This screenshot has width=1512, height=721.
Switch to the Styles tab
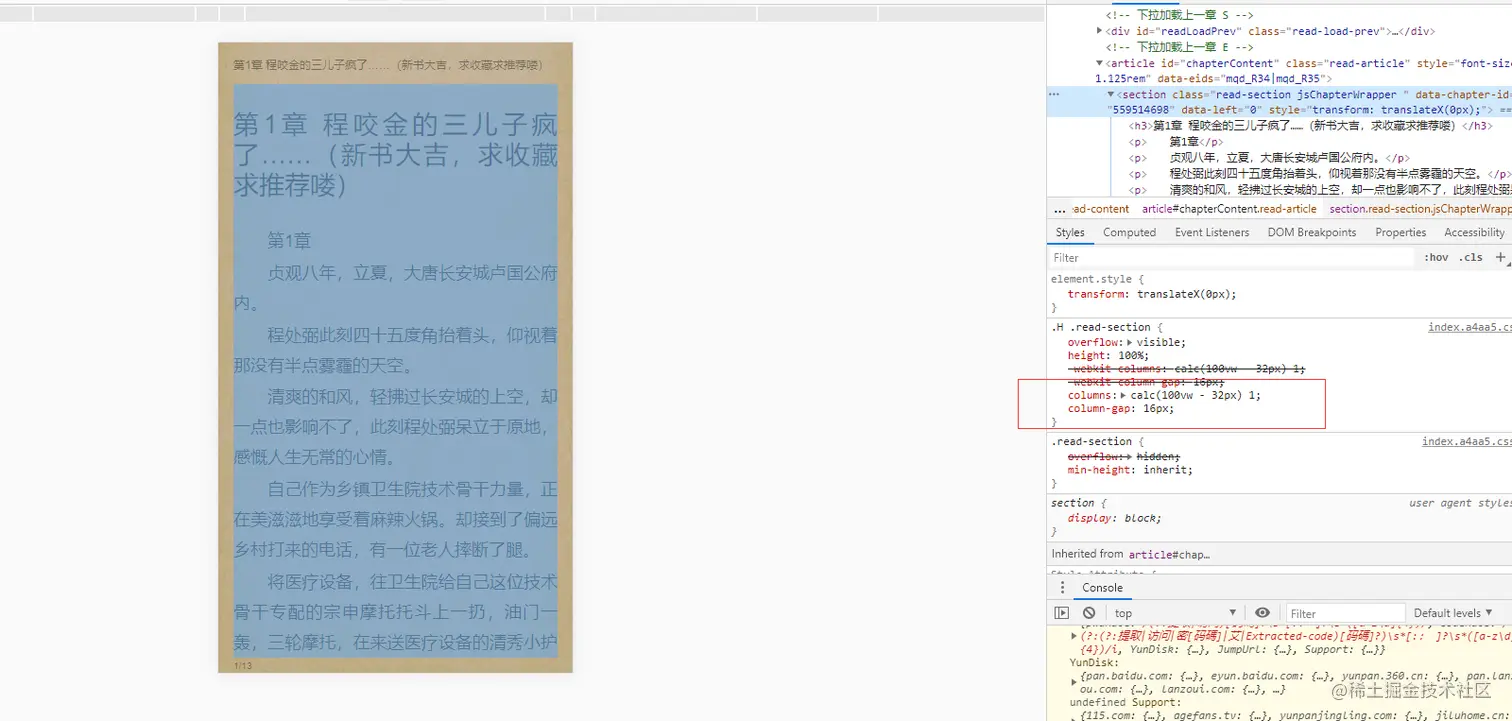(1070, 232)
